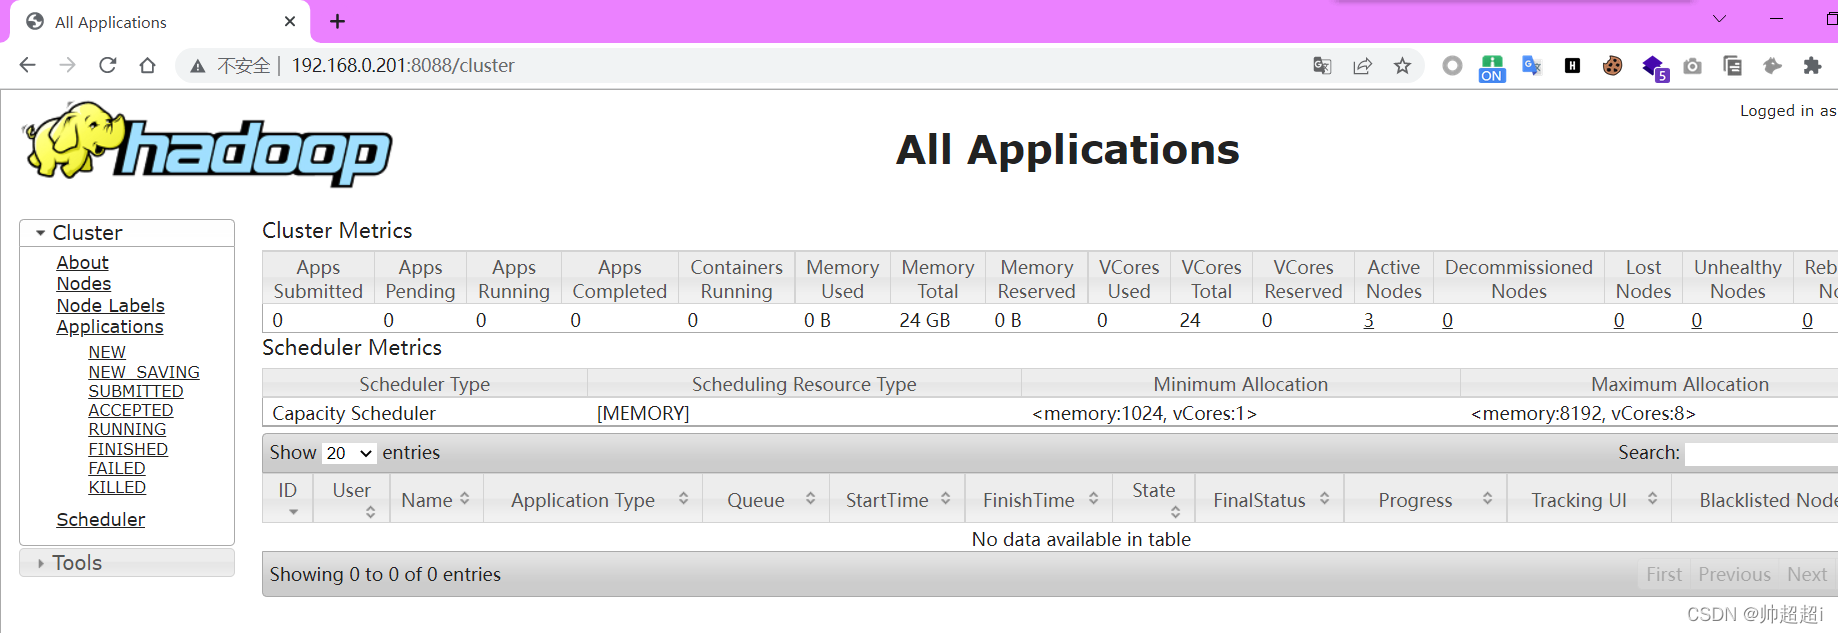
Task: Open the tab search chevron
Action: [1719, 19]
